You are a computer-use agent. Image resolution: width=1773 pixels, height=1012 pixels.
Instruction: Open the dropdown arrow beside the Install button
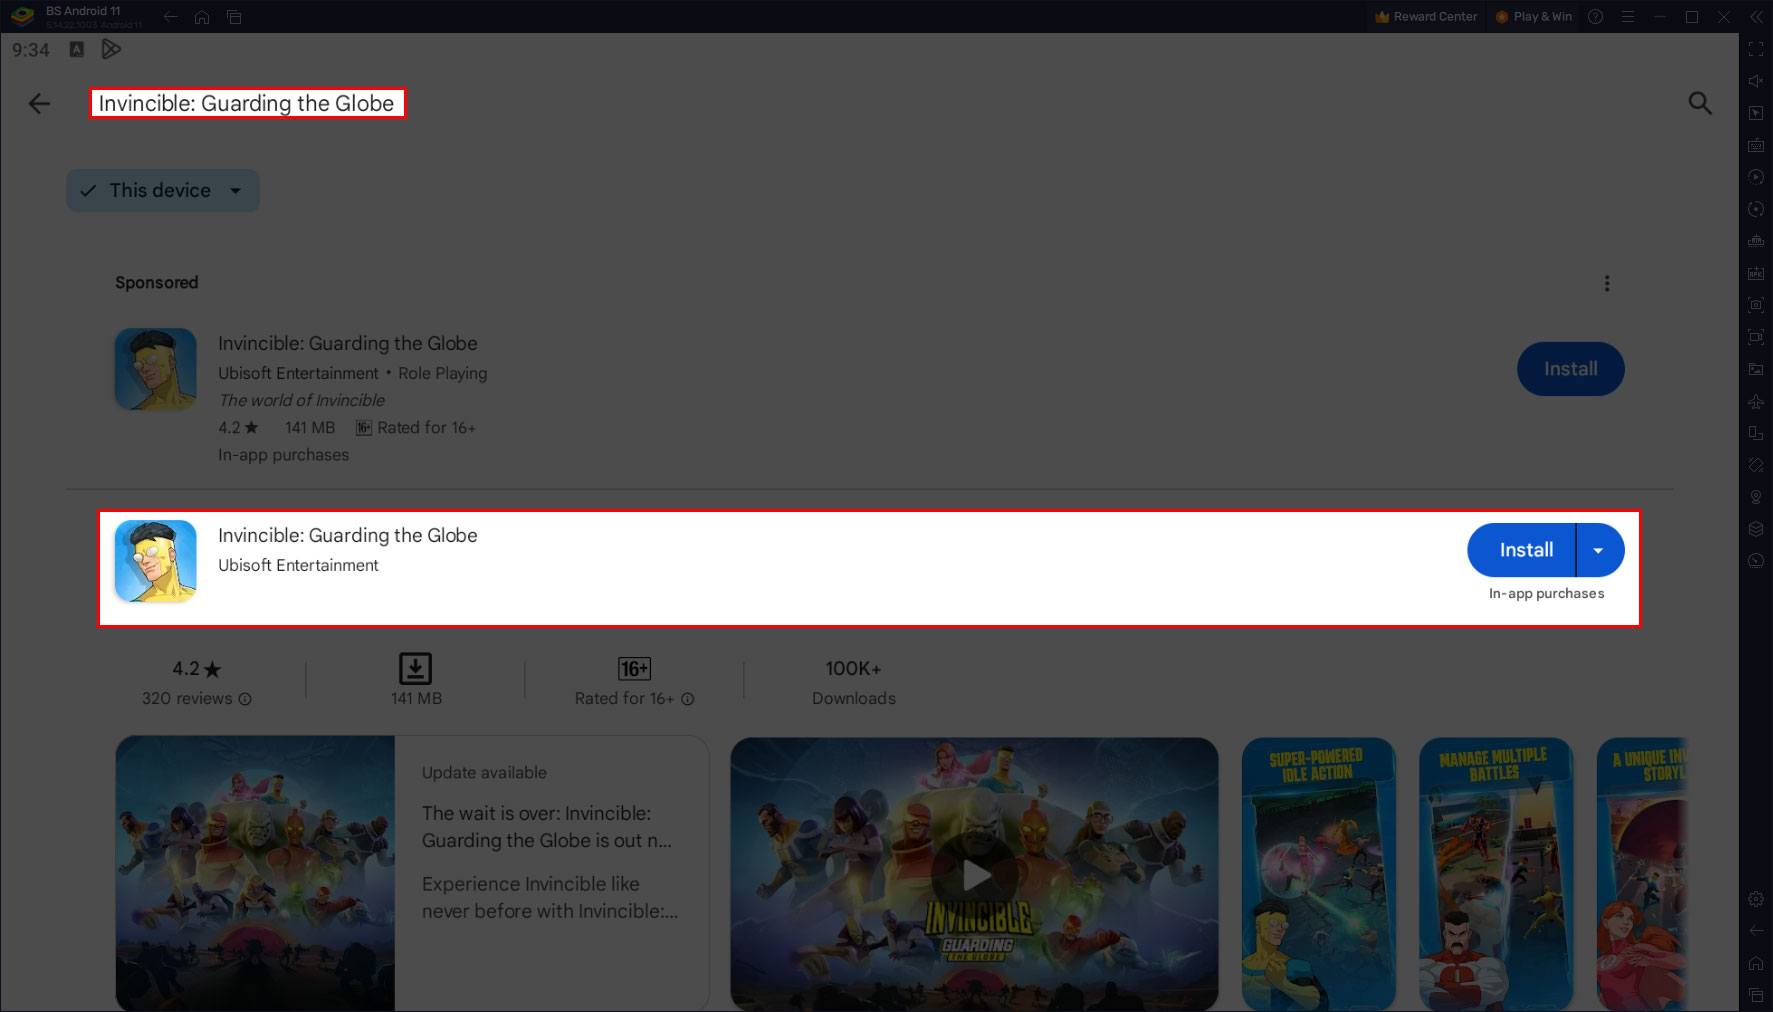pyautogui.click(x=1599, y=550)
